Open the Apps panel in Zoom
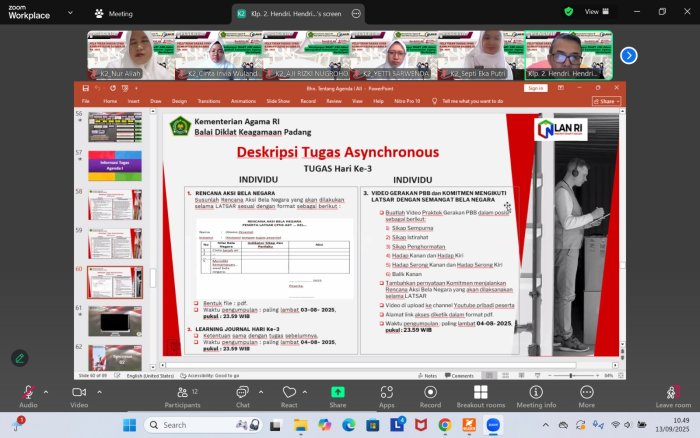700x438 pixels. (x=386, y=391)
